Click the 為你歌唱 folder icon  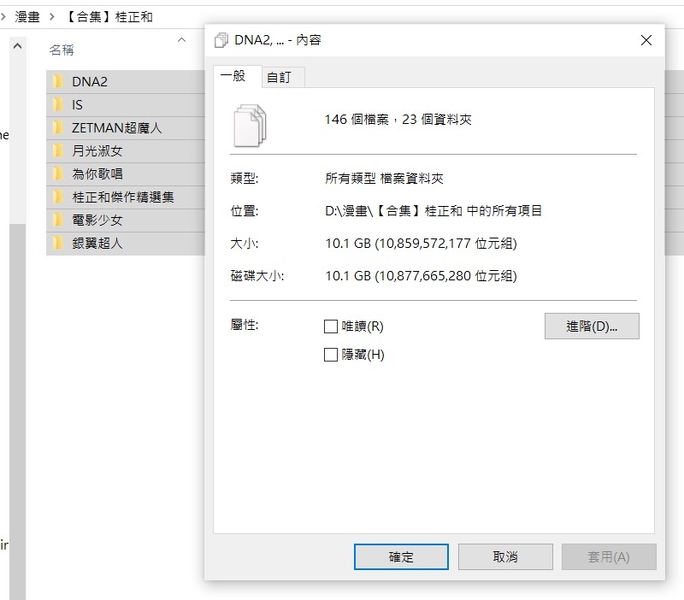(x=58, y=174)
